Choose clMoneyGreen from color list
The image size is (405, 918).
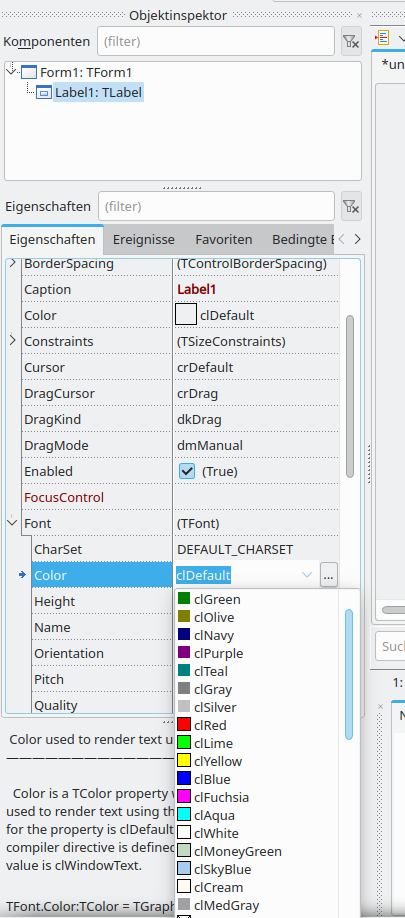[x=256, y=851]
